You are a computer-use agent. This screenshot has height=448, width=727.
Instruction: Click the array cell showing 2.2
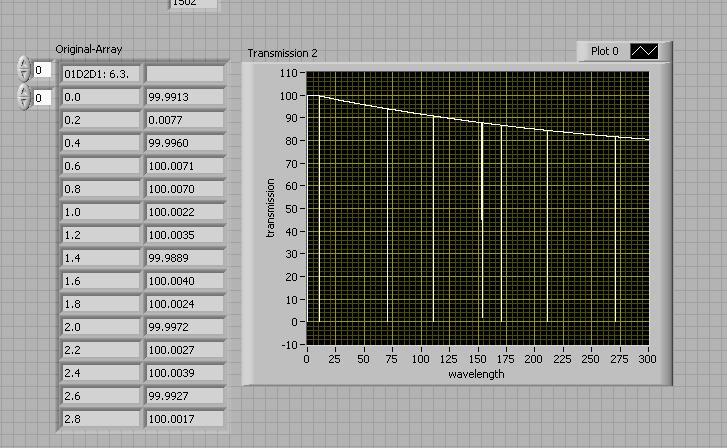pyautogui.click(x=101, y=350)
